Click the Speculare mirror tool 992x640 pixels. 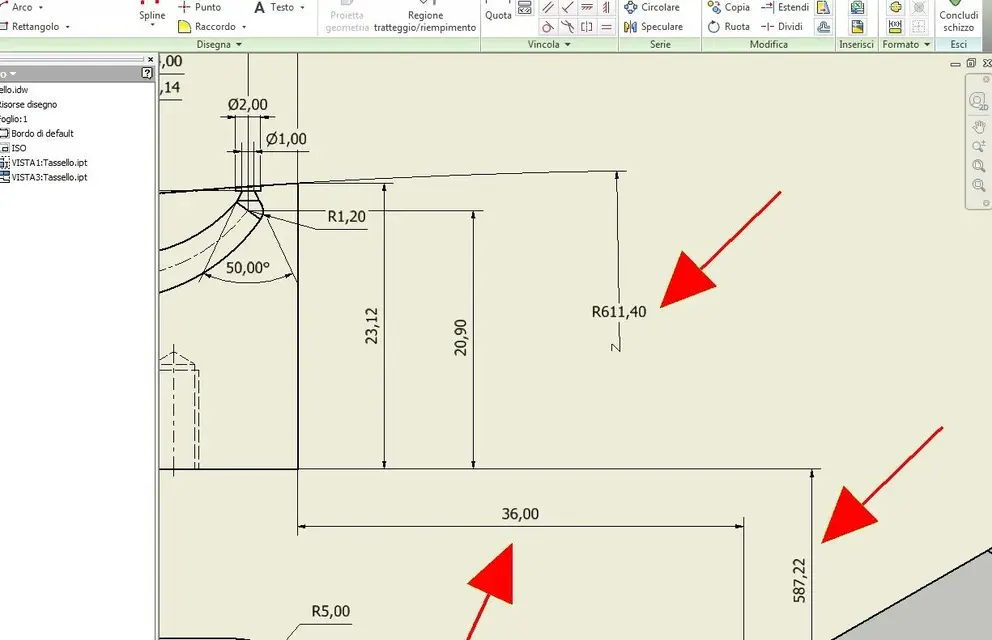tap(653, 27)
